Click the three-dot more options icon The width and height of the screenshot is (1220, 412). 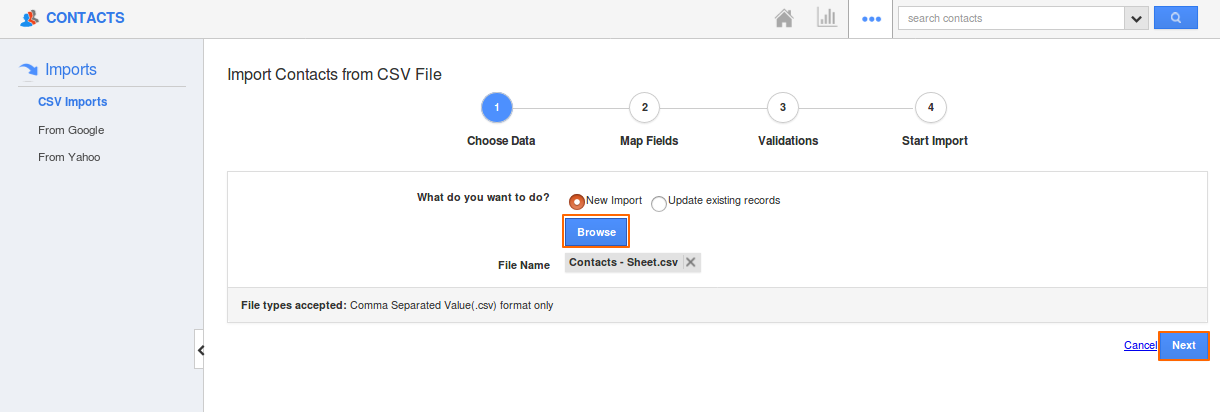[x=871, y=19]
